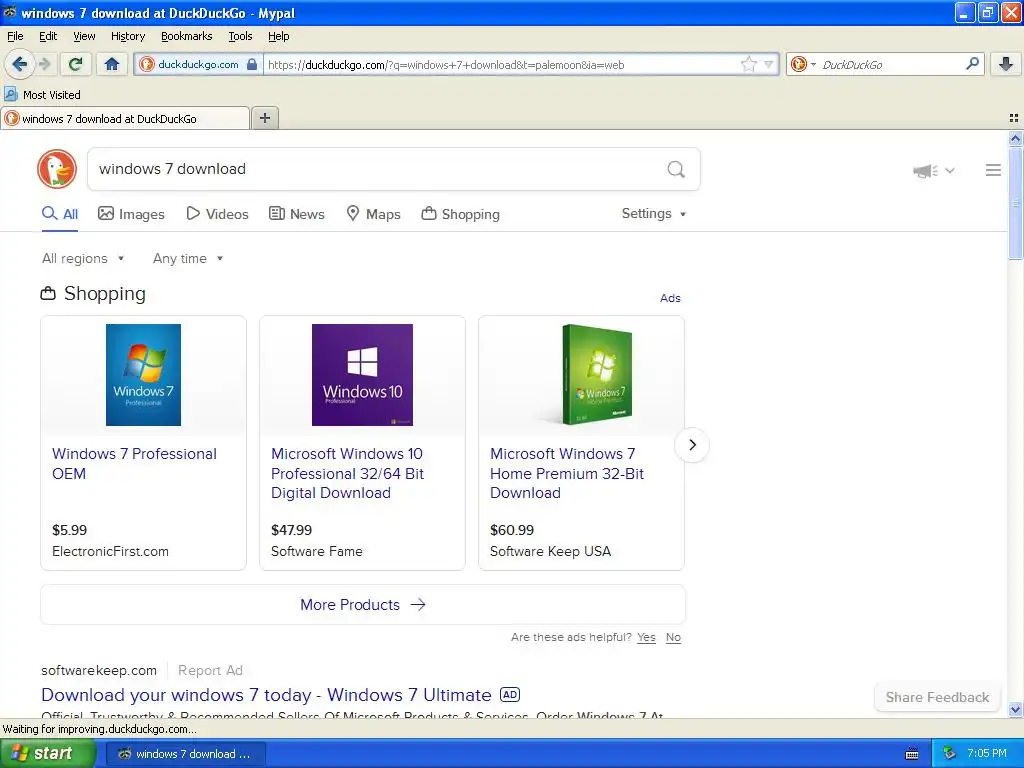Open the browser home page

click(112, 64)
